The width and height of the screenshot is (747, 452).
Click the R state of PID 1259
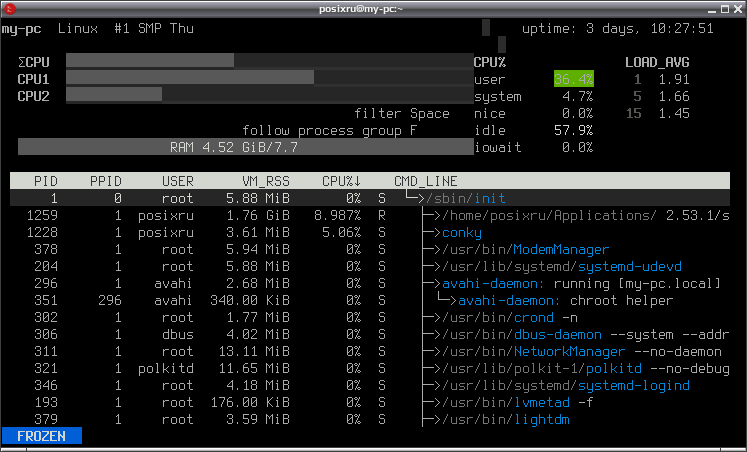(382, 216)
